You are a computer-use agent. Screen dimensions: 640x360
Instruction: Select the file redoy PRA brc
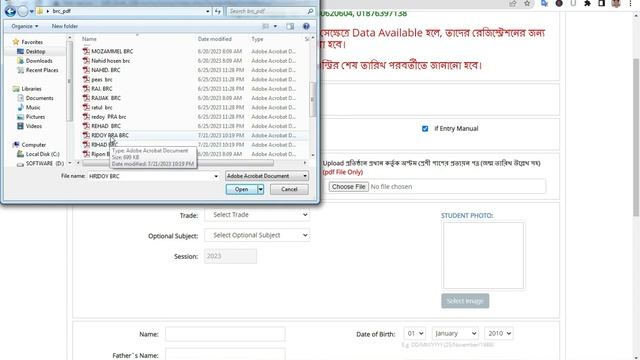109,117
